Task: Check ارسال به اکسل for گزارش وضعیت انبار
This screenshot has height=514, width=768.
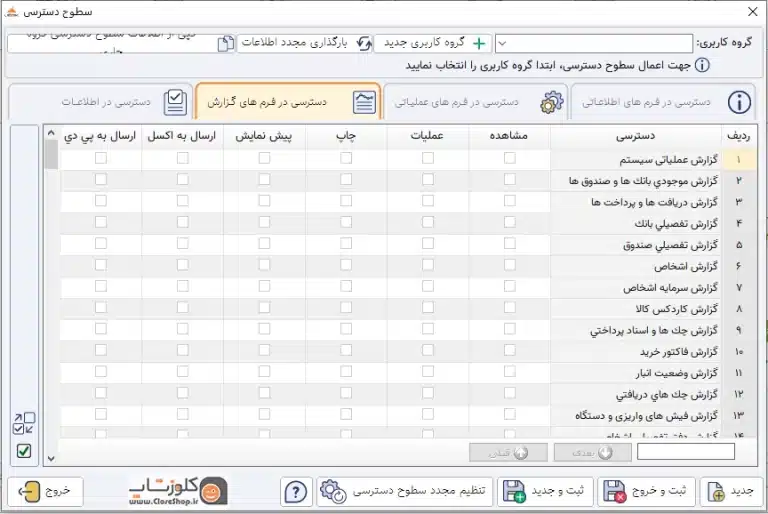Action: [183, 371]
